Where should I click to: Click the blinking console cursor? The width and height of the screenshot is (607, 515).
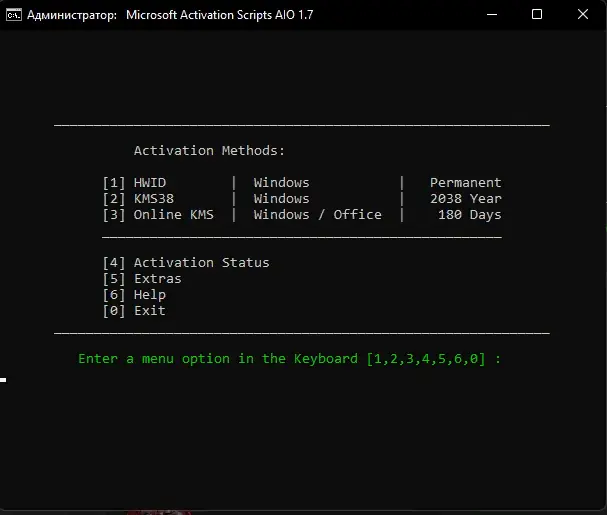tap(3, 380)
